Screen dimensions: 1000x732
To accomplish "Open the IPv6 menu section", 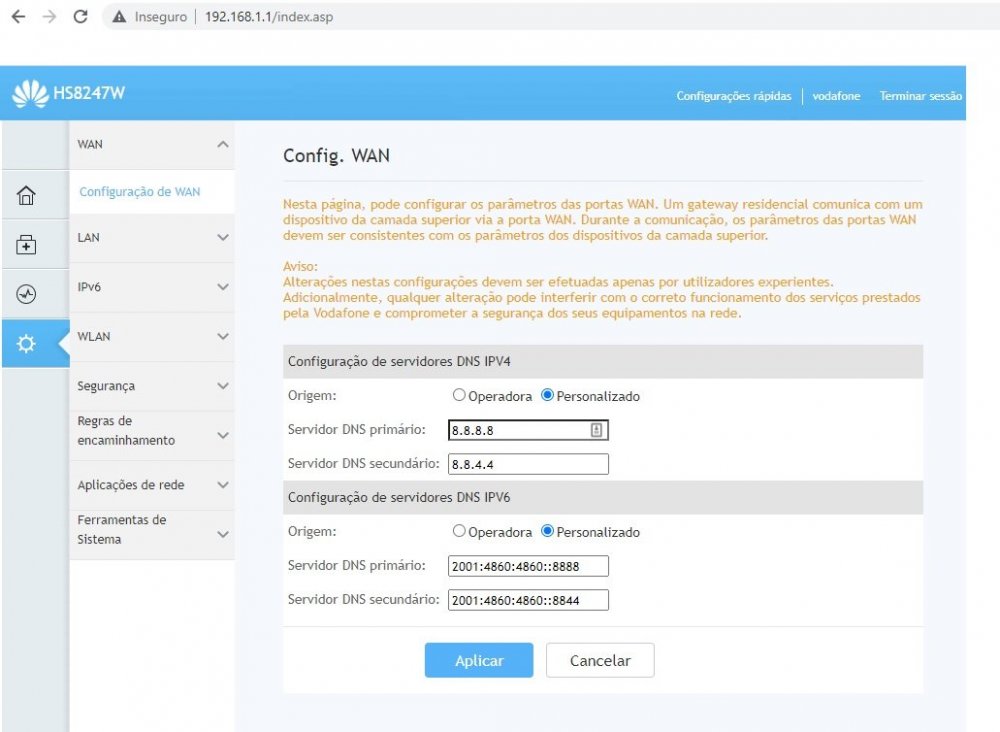I will [x=152, y=287].
